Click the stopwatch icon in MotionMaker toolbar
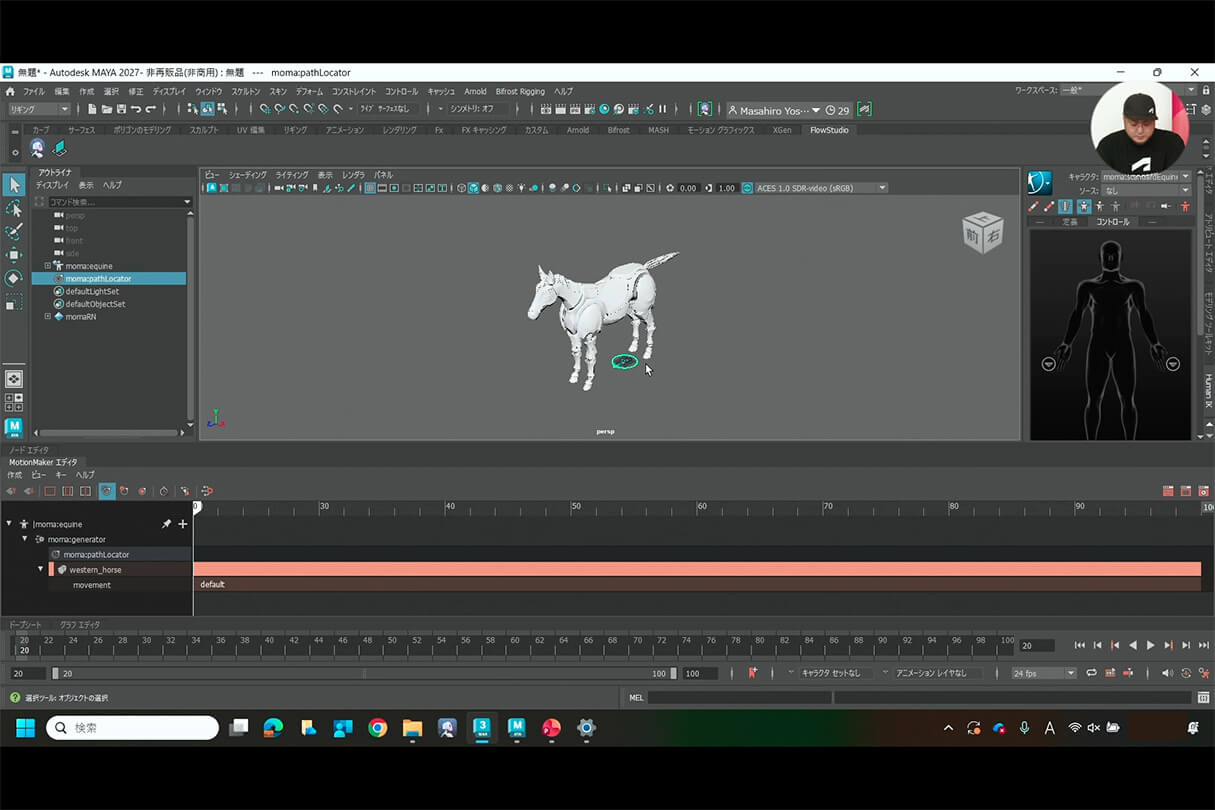The image size is (1215, 810). click(x=163, y=491)
